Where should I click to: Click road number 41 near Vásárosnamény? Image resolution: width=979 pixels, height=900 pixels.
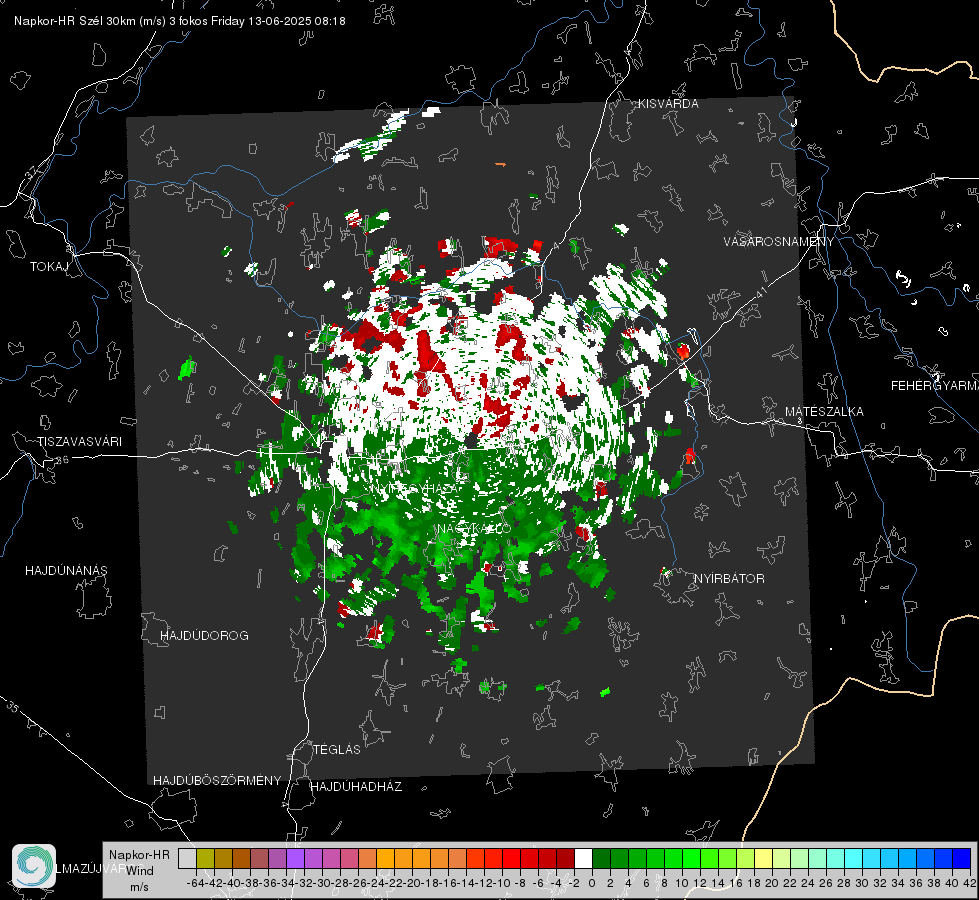coord(760,292)
